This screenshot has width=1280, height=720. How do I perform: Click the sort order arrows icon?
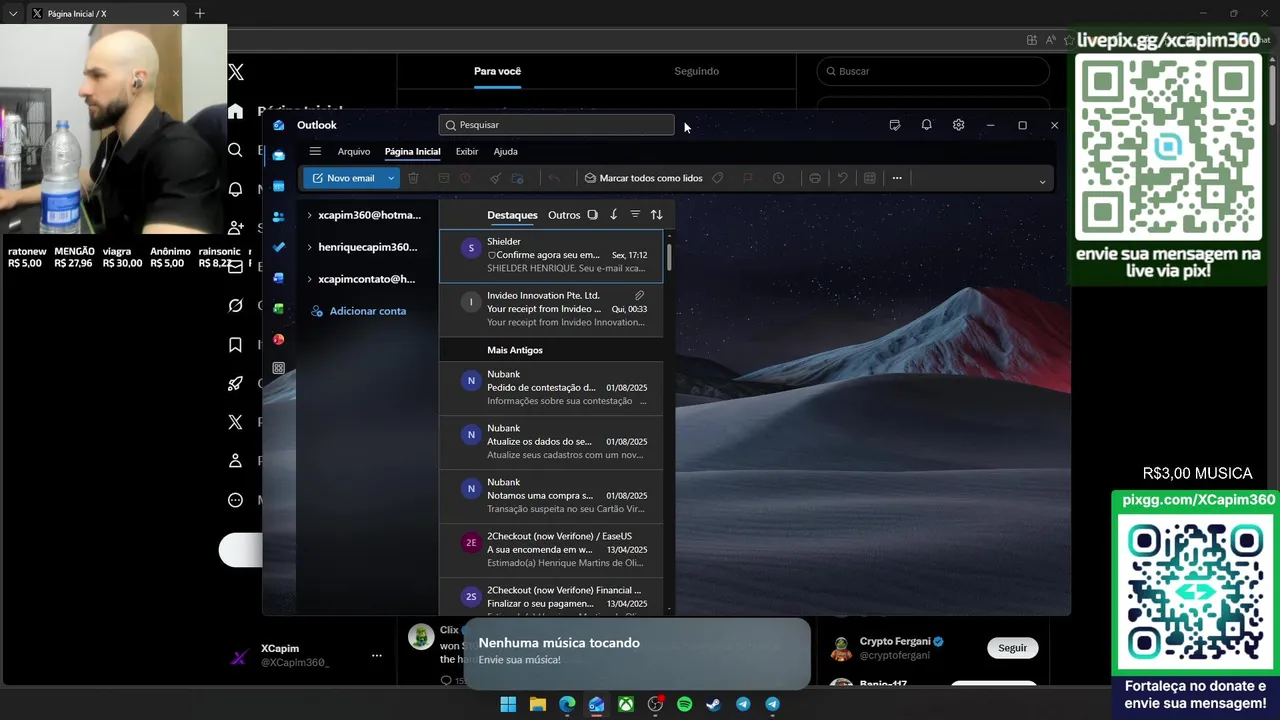point(657,215)
